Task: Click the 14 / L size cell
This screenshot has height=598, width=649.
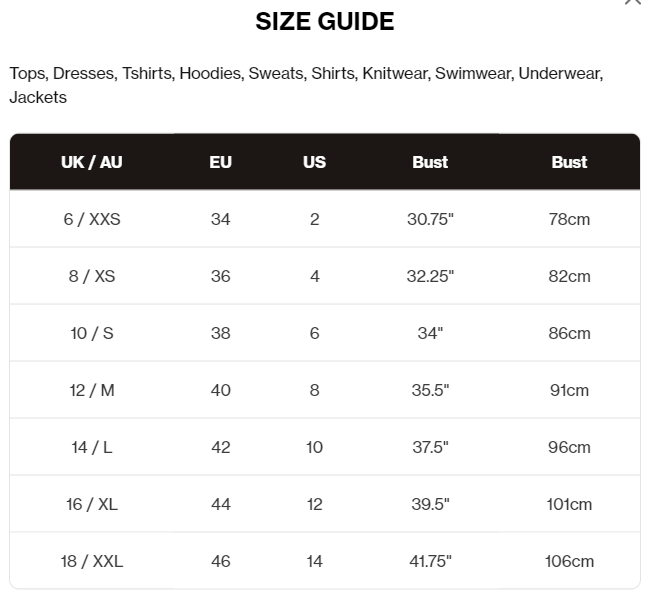Action: 92,447
